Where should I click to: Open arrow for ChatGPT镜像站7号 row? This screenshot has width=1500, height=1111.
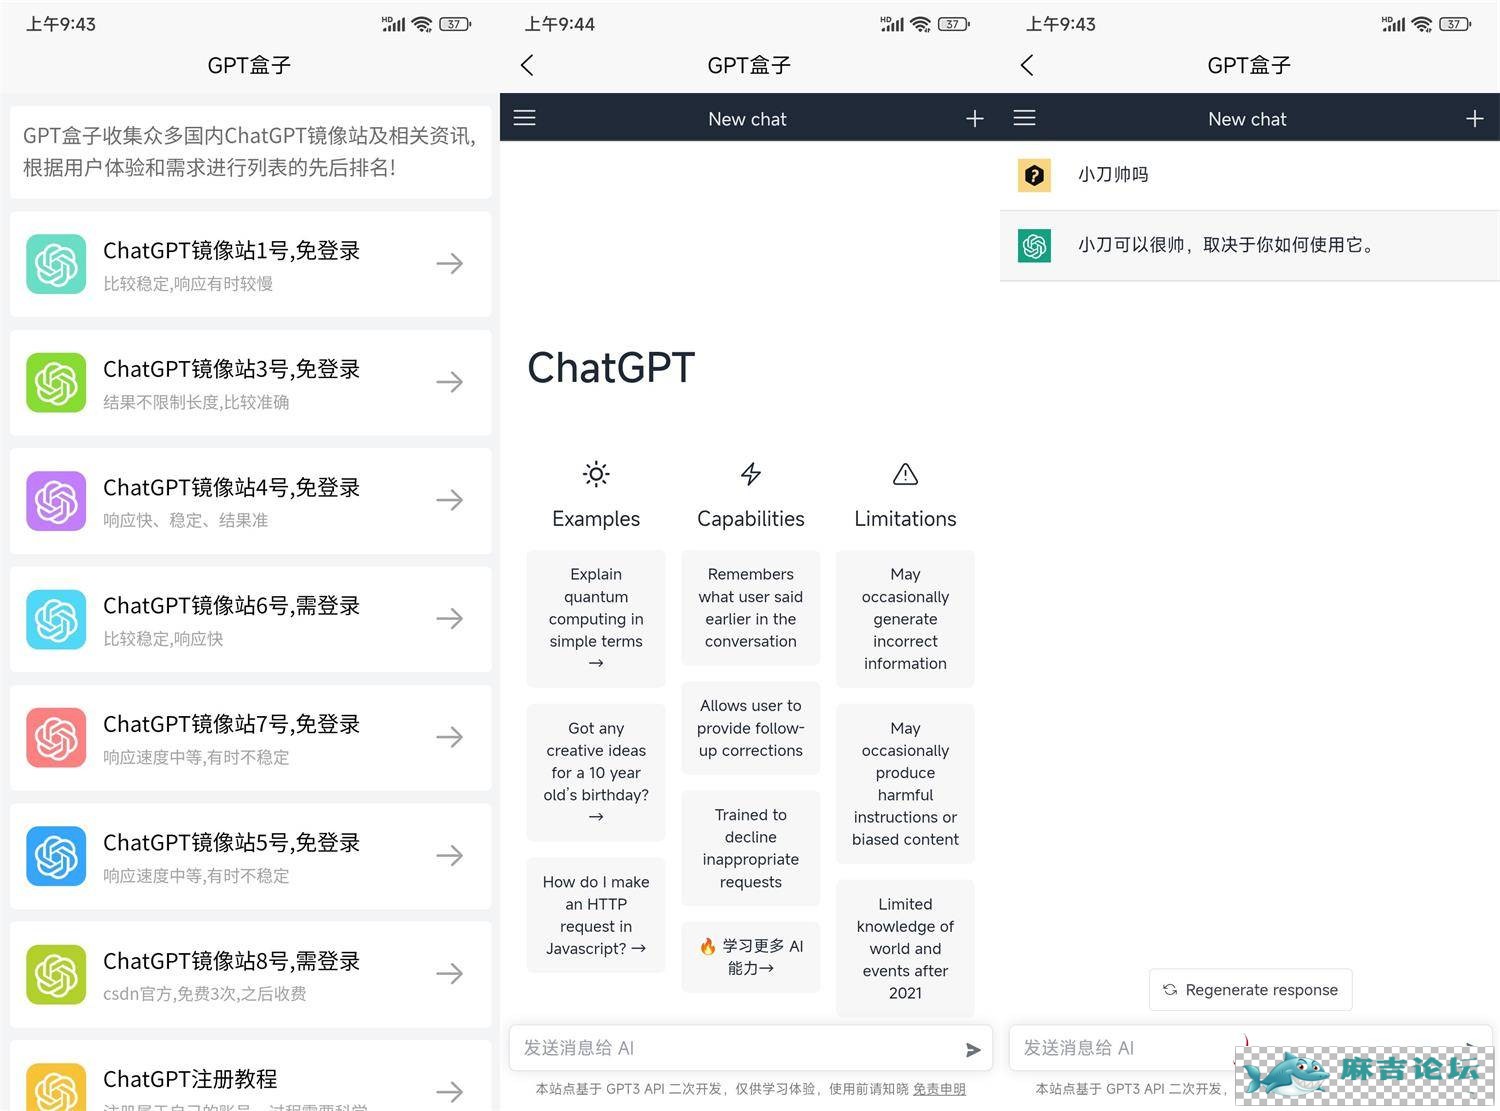click(x=450, y=737)
